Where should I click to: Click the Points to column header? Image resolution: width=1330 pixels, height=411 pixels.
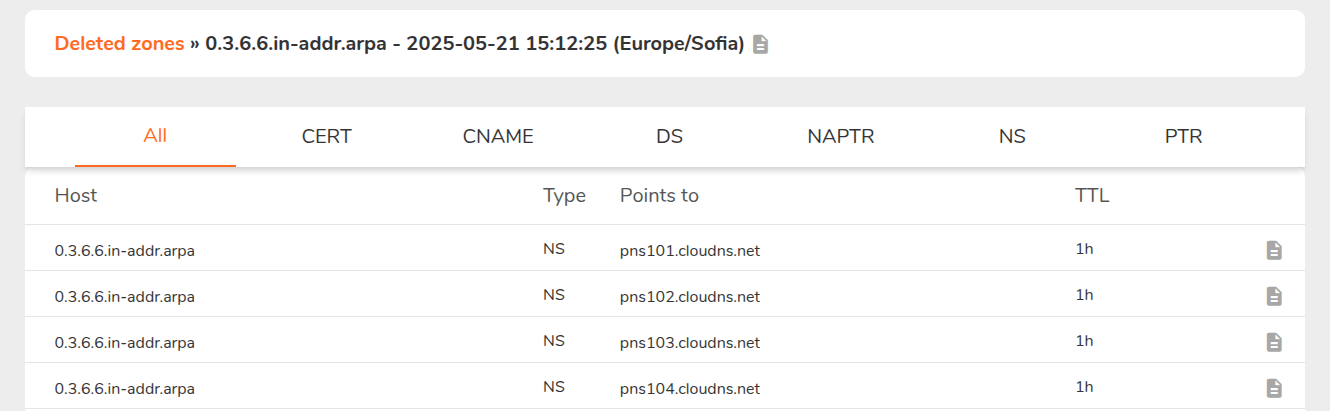pos(659,196)
